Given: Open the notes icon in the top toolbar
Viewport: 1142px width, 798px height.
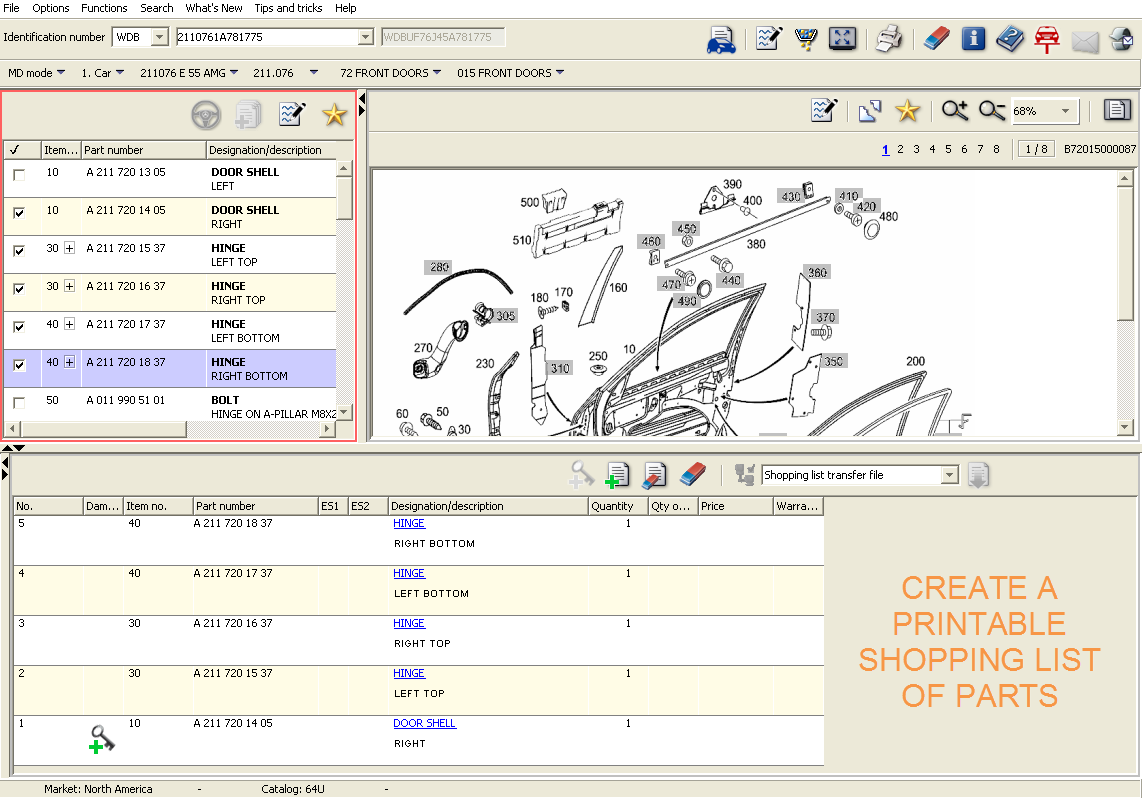Looking at the screenshot, I should click(769, 38).
